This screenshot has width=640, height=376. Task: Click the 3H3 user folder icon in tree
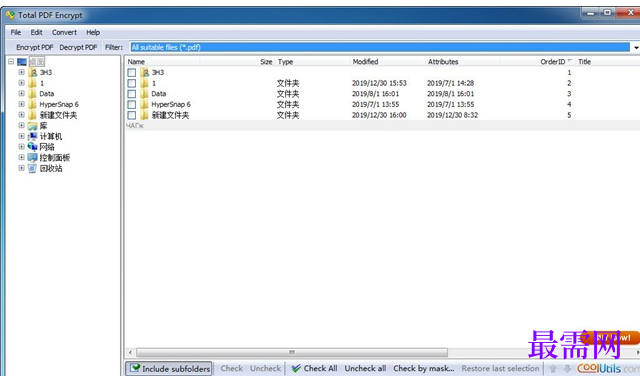[33, 73]
